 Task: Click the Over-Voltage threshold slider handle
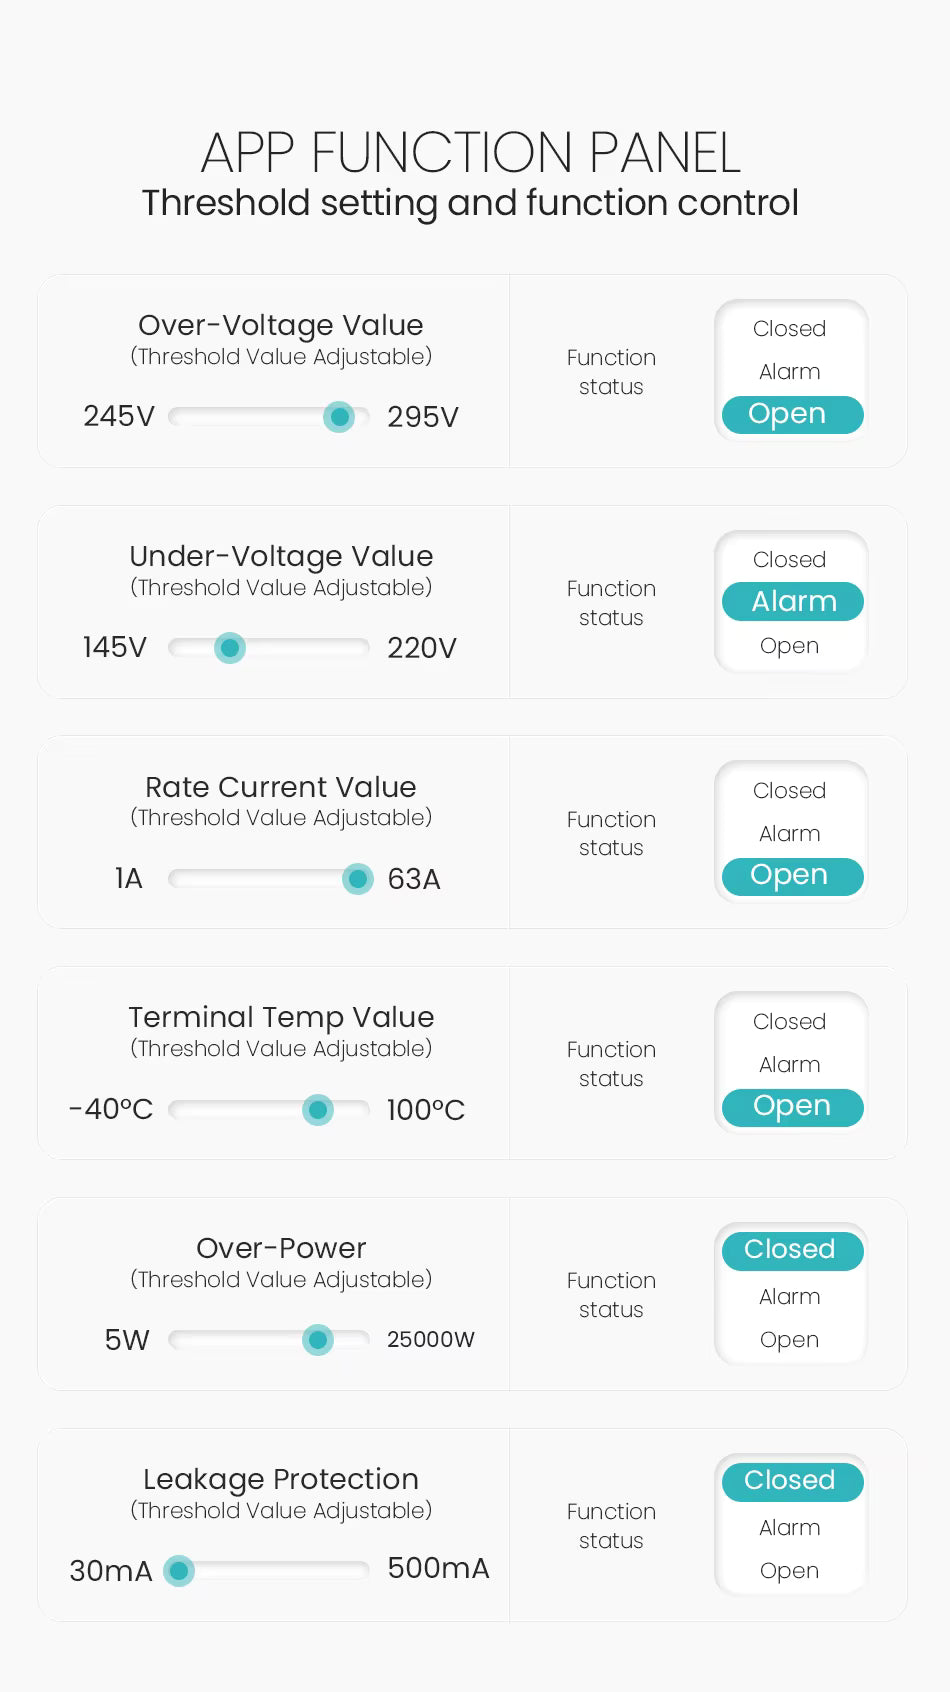pos(340,417)
